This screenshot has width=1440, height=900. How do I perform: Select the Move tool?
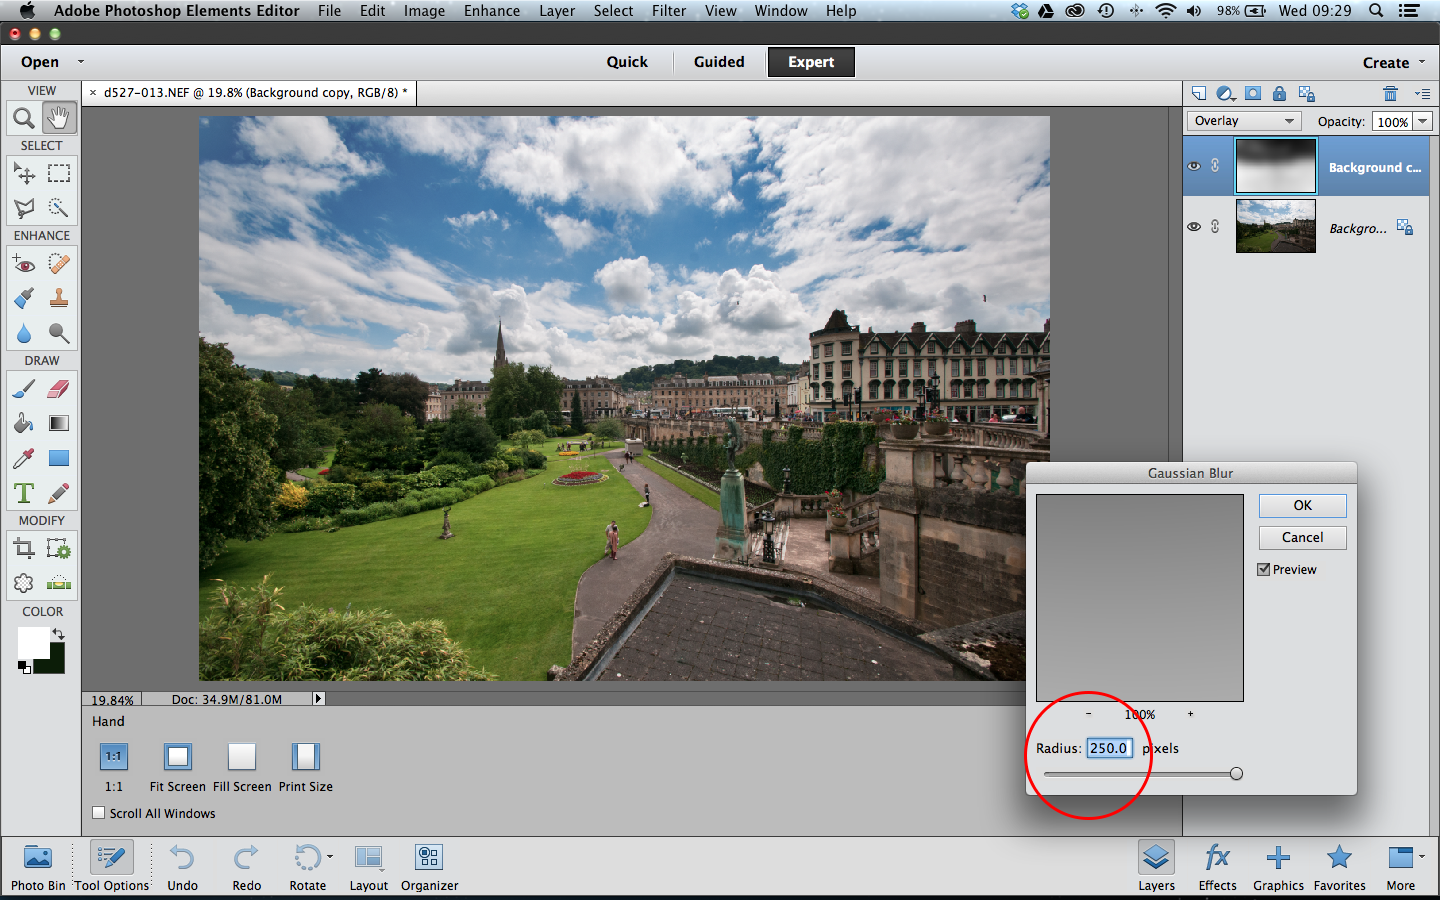pyautogui.click(x=23, y=173)
